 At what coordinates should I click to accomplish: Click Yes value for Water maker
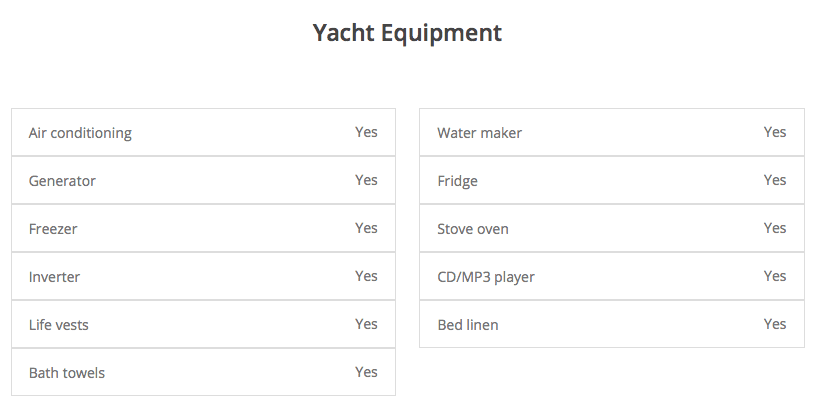tap(775, 132)
